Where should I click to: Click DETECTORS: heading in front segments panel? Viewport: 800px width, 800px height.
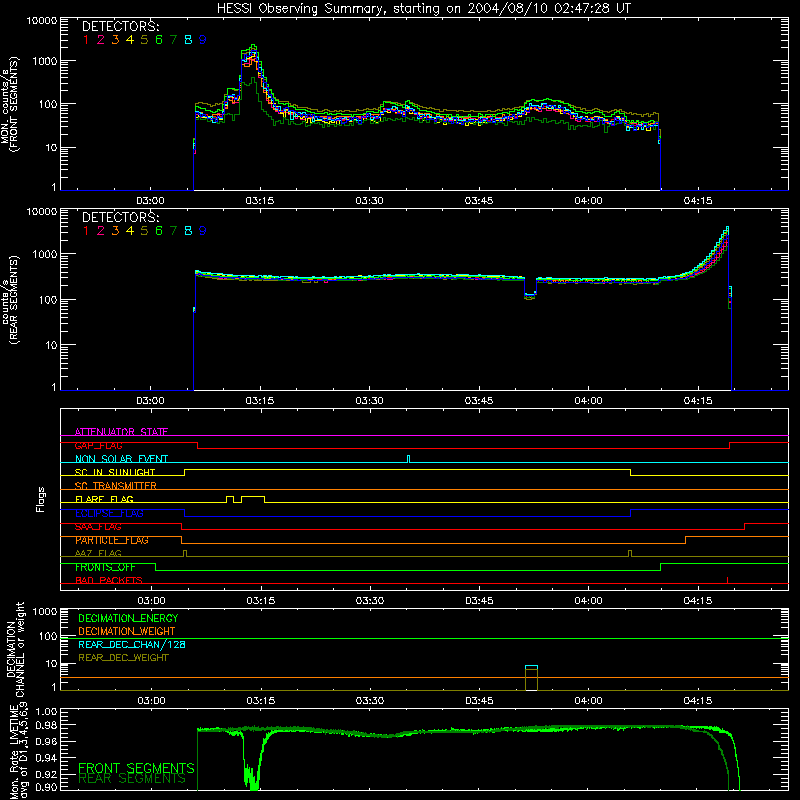(x=120, y=26)
